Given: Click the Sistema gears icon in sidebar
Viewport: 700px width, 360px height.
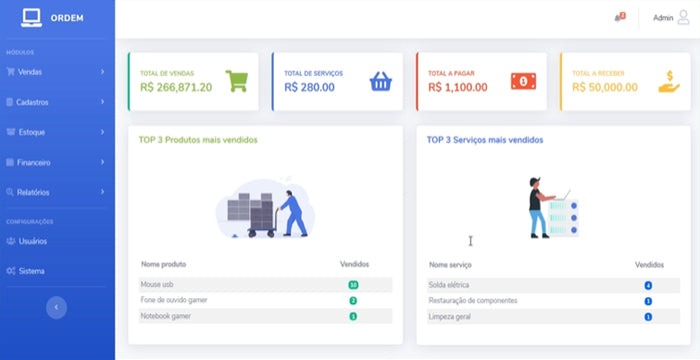Looking at the screenshot, I should tap(11, 271).
